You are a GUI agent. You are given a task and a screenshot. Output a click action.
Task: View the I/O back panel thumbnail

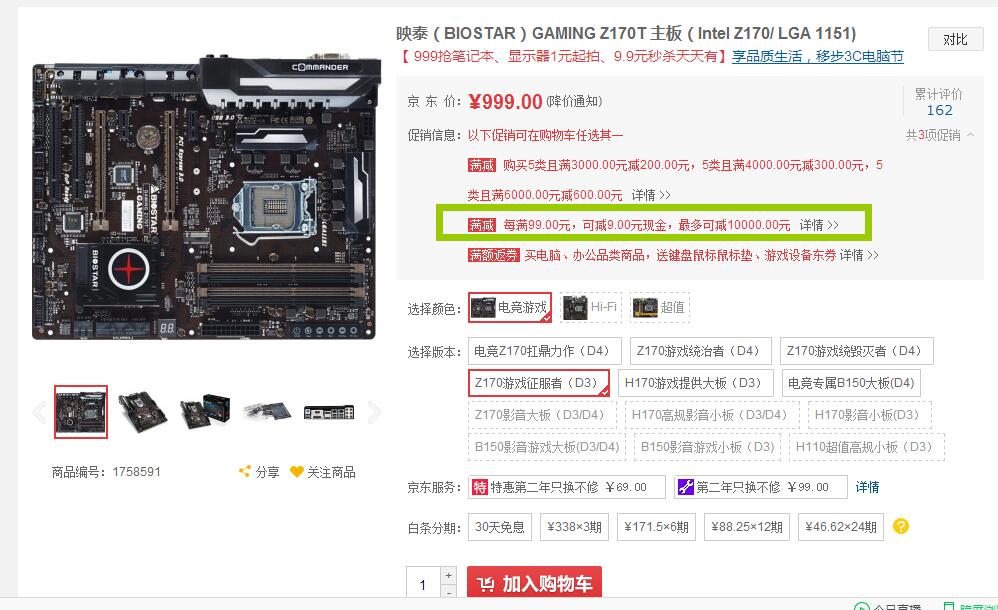pyautogui.click(x=328, y=413)
